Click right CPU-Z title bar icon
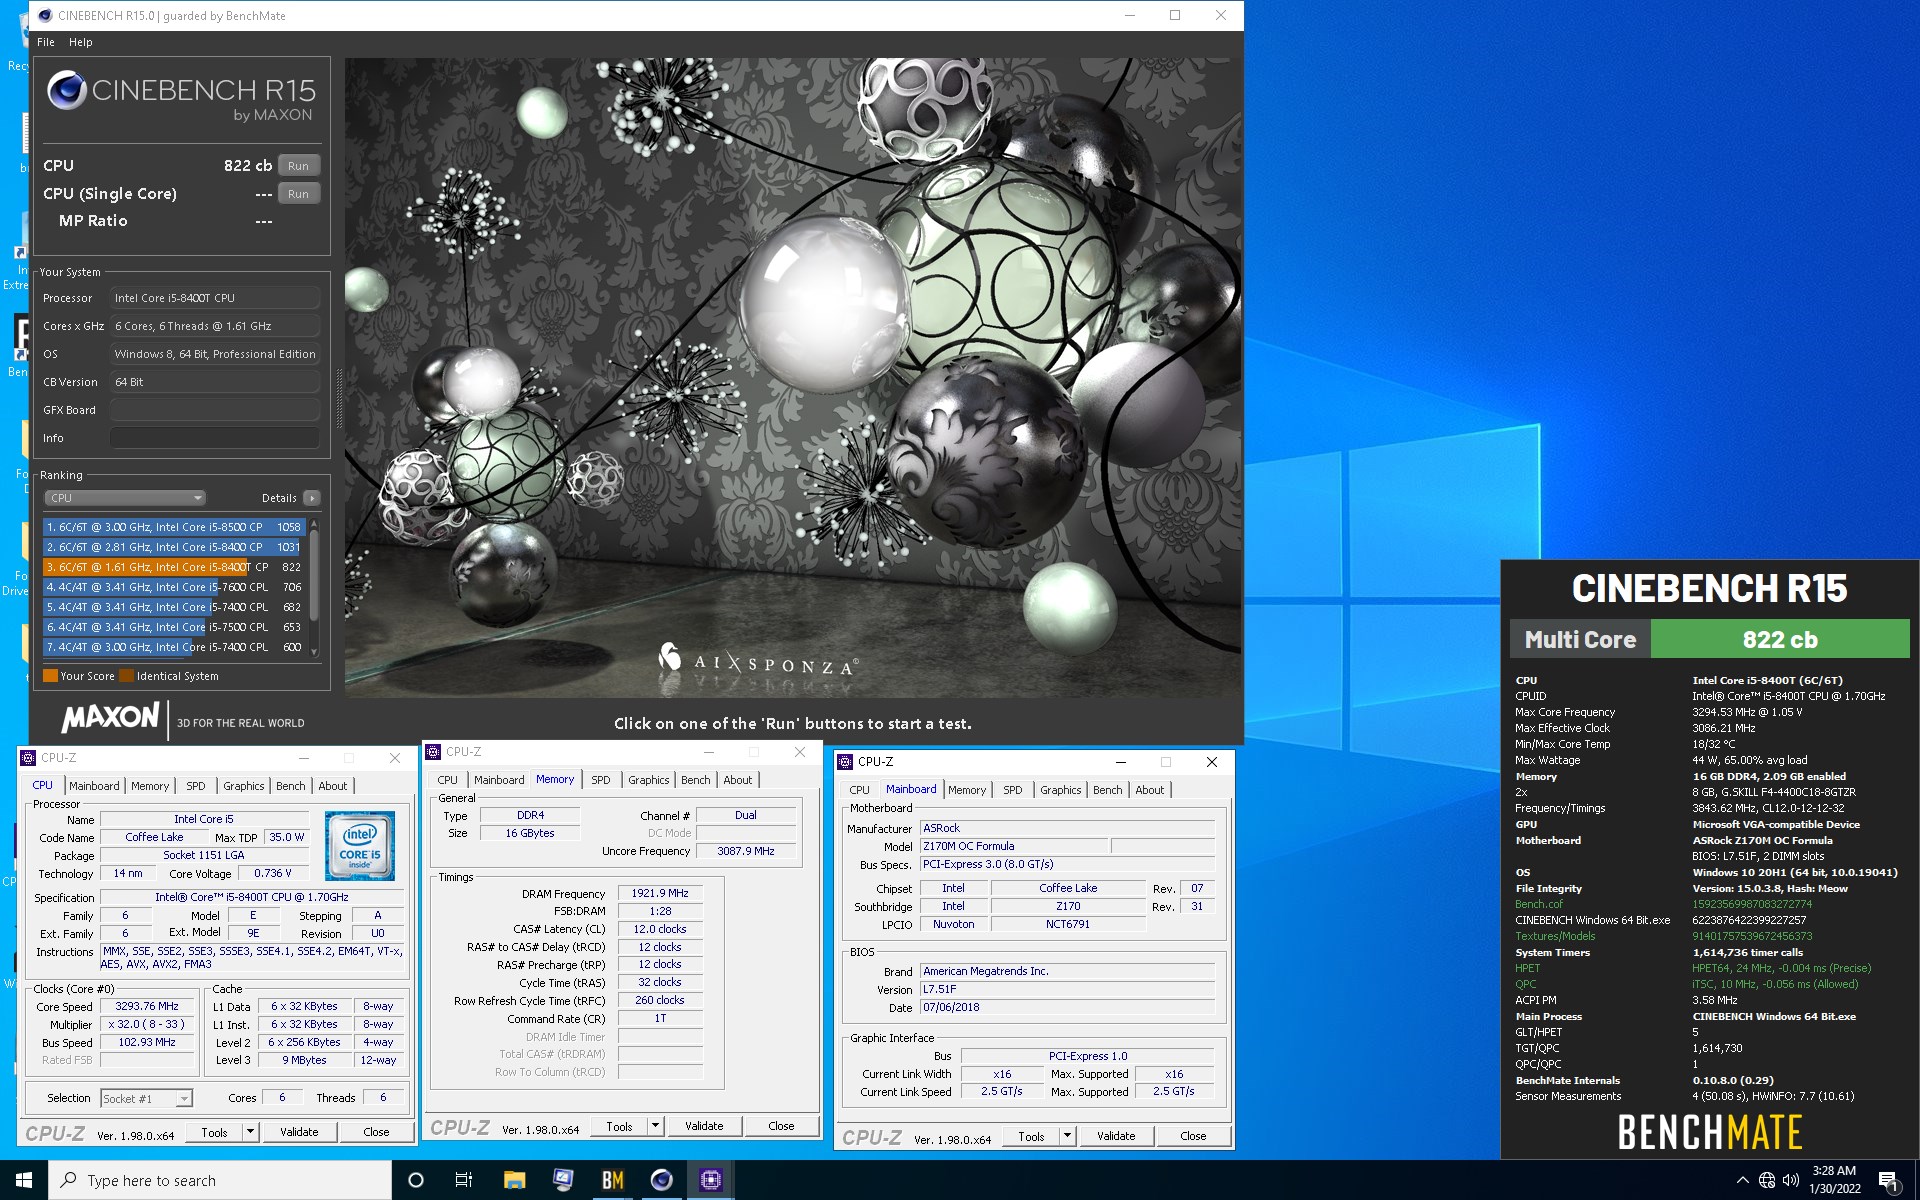Screen dimensions: 1920x1200 (845, 762)
